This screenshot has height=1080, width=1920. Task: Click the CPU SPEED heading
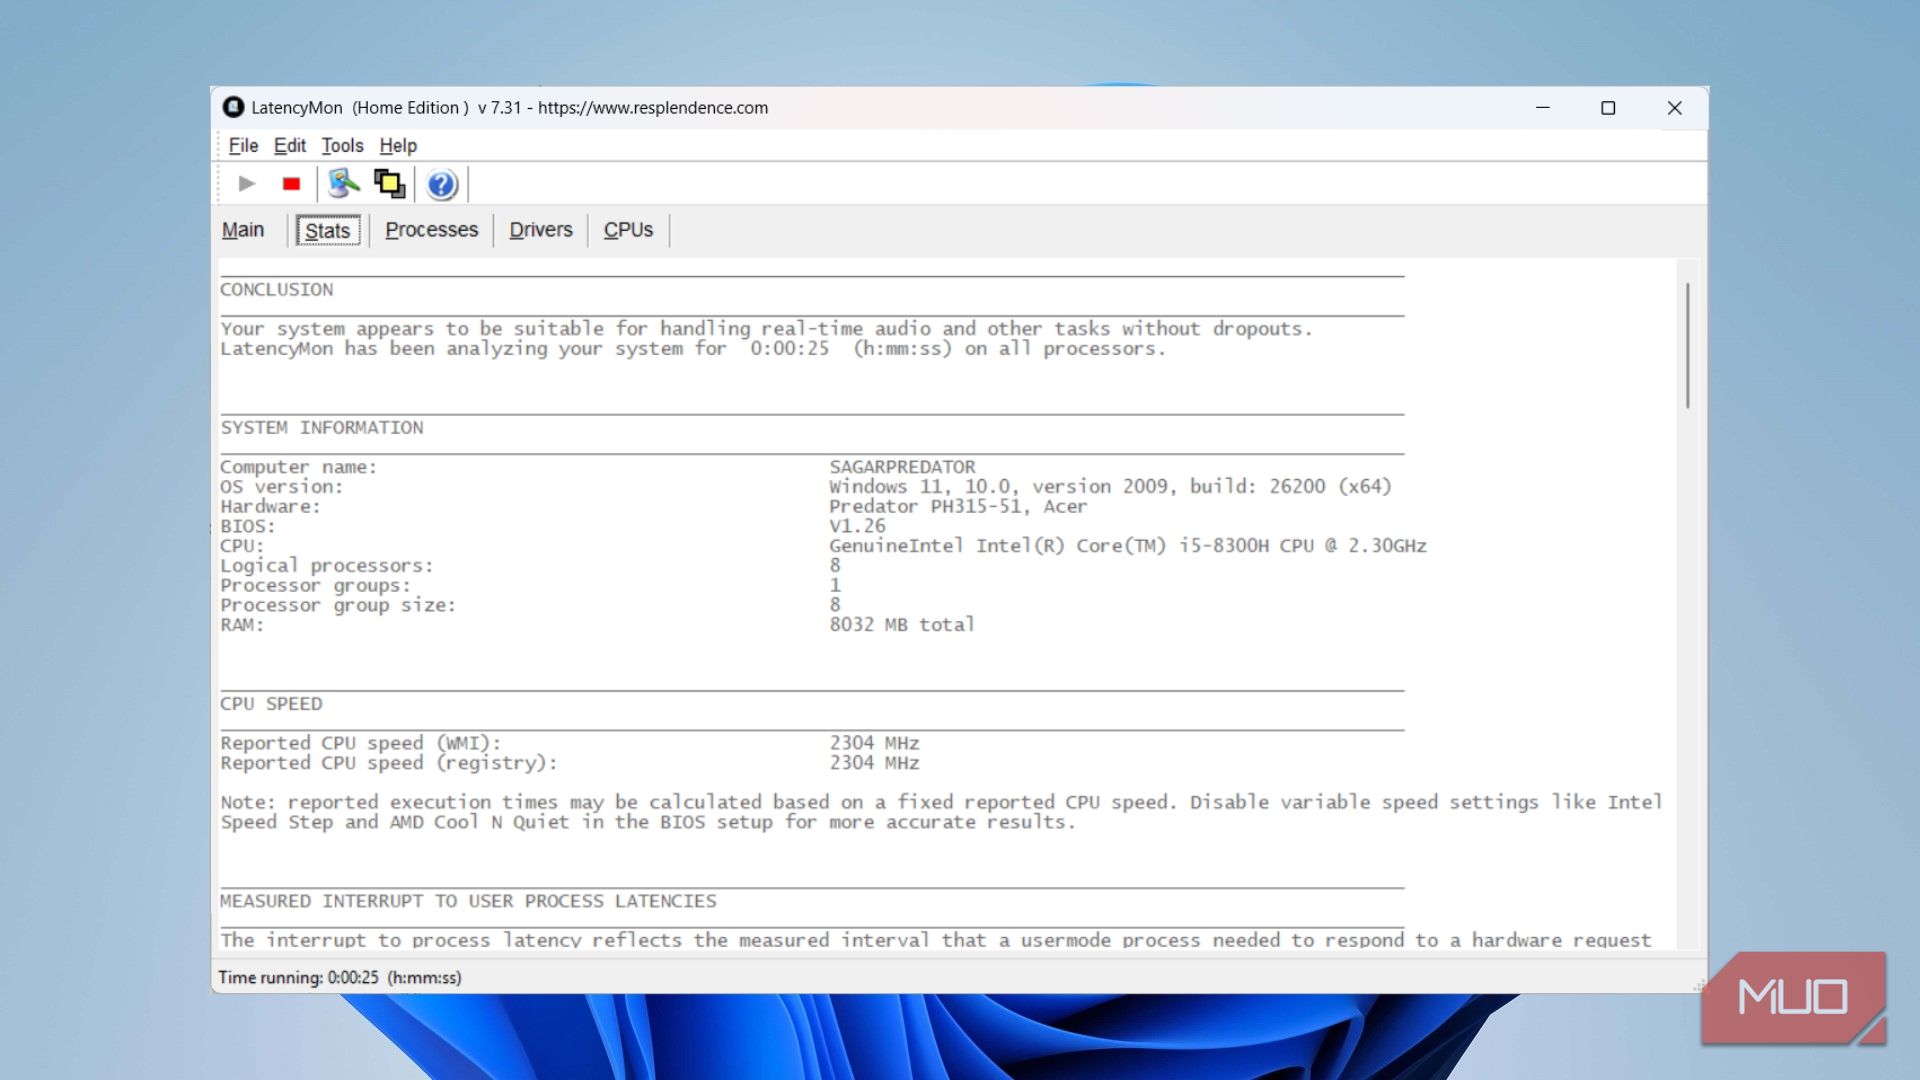click(271, 704)
